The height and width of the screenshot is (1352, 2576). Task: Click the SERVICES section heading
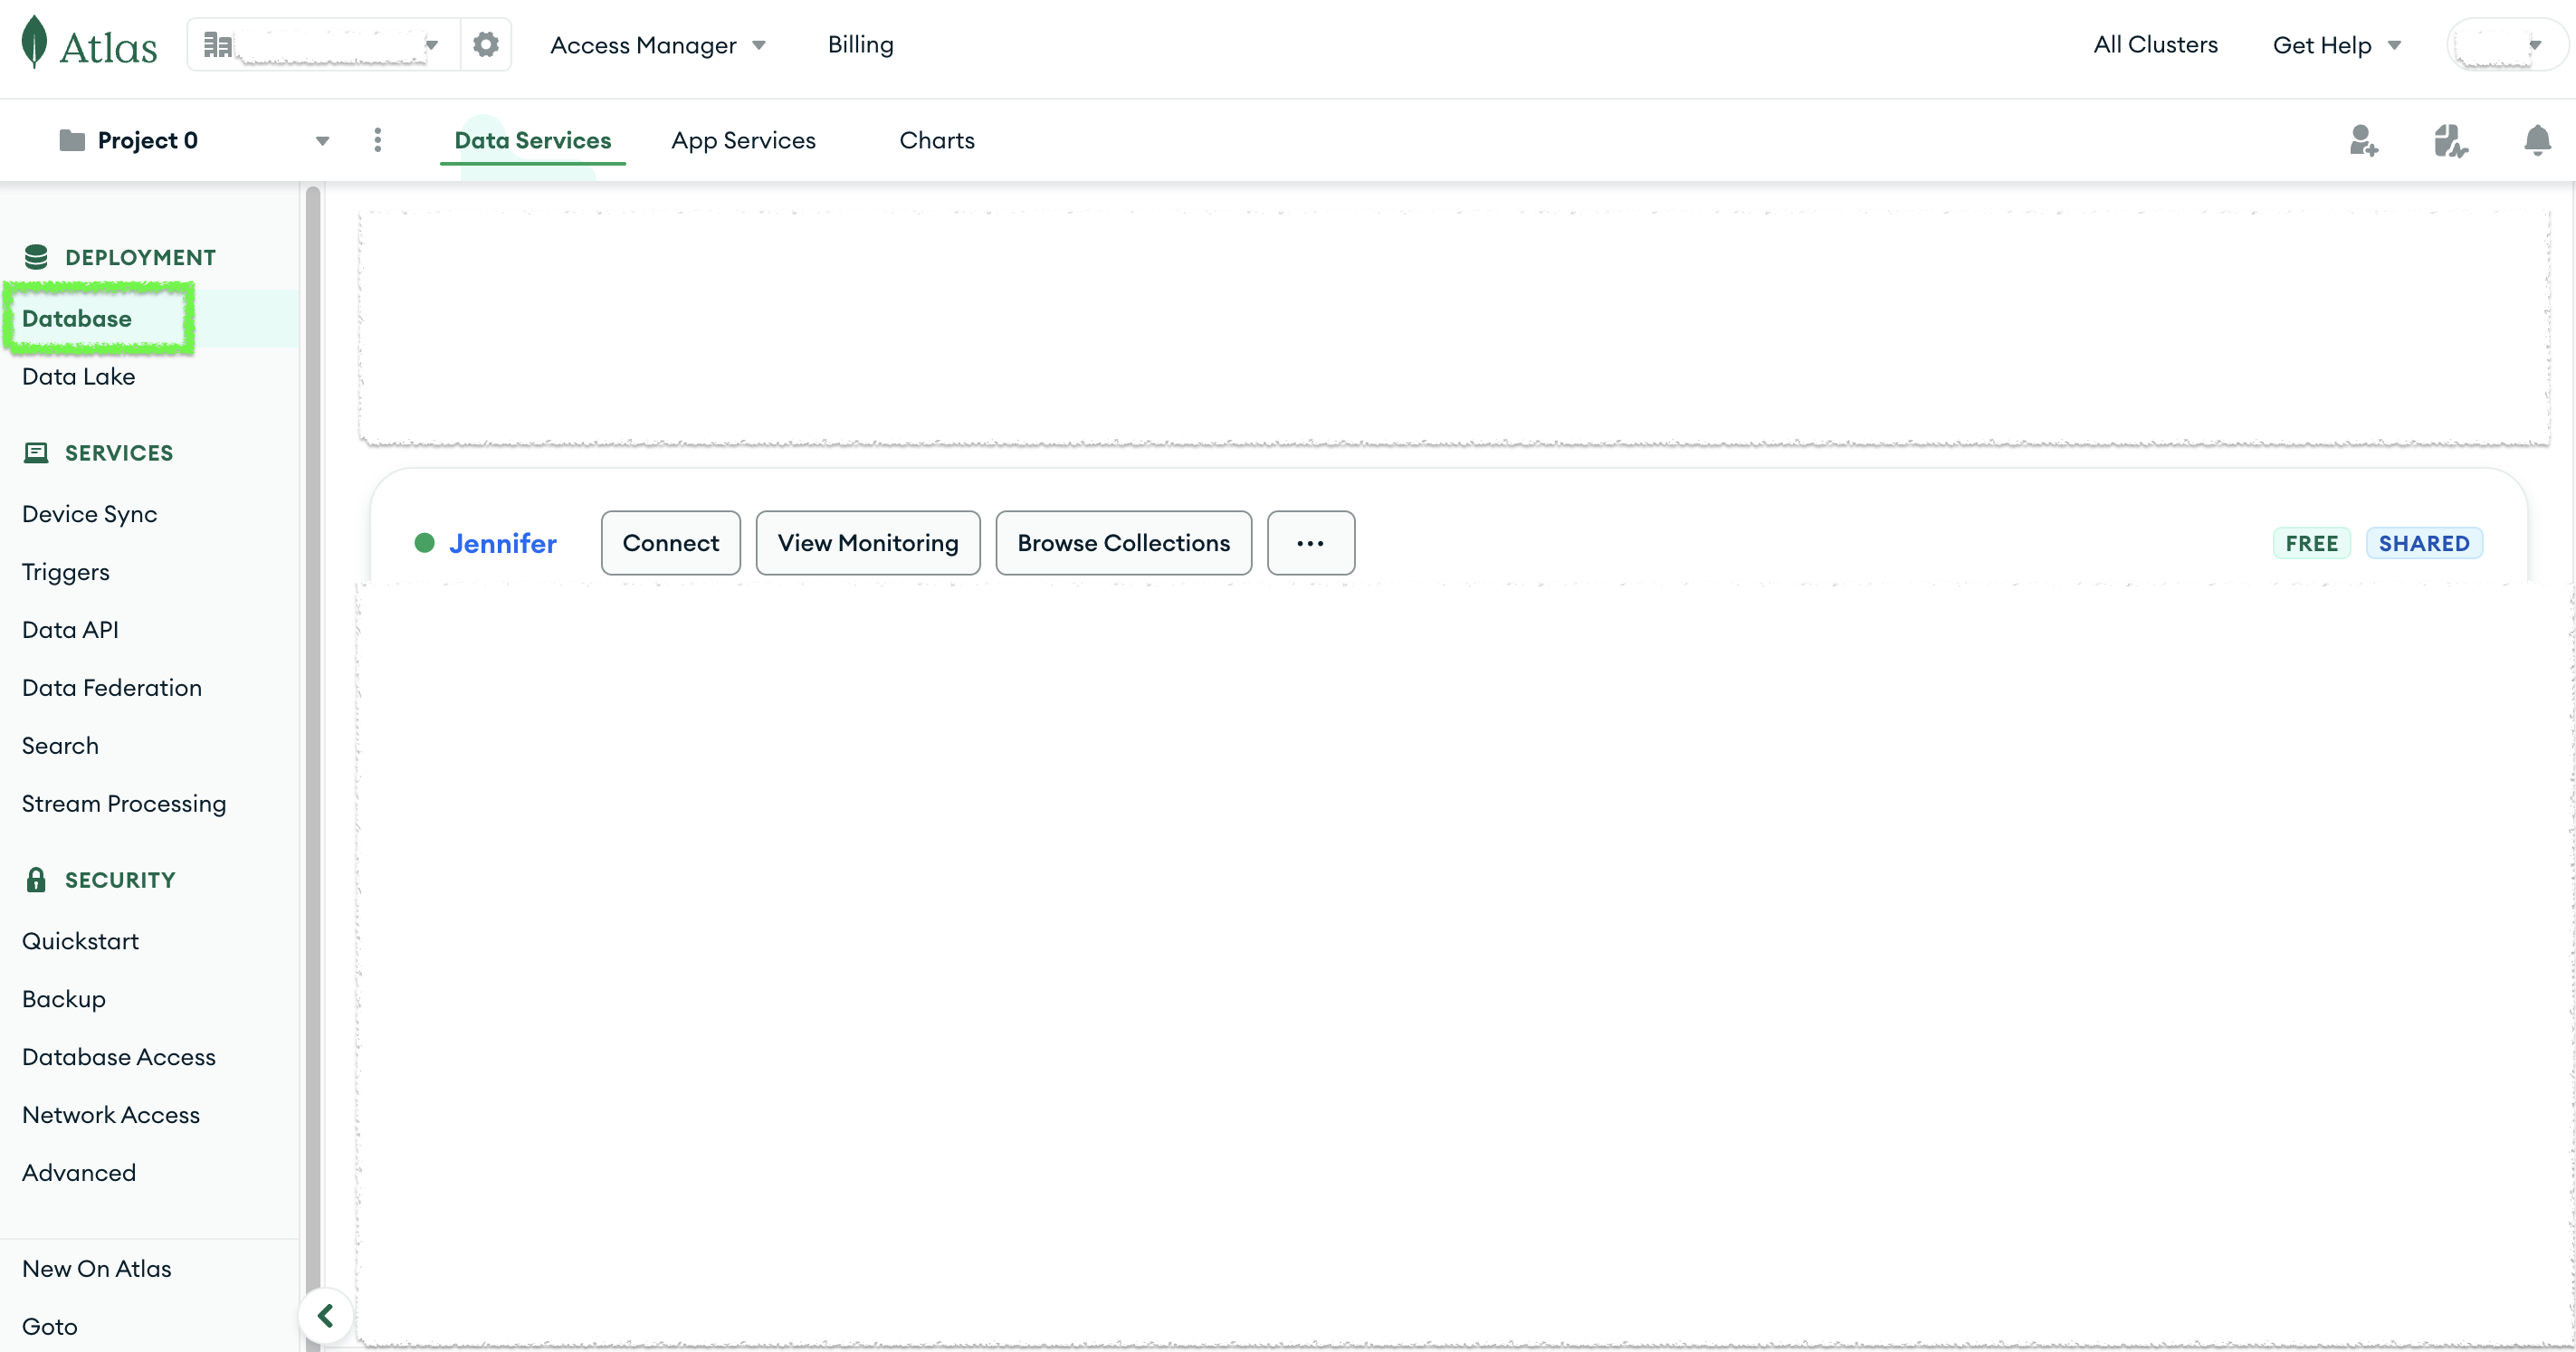click(119, 453)
